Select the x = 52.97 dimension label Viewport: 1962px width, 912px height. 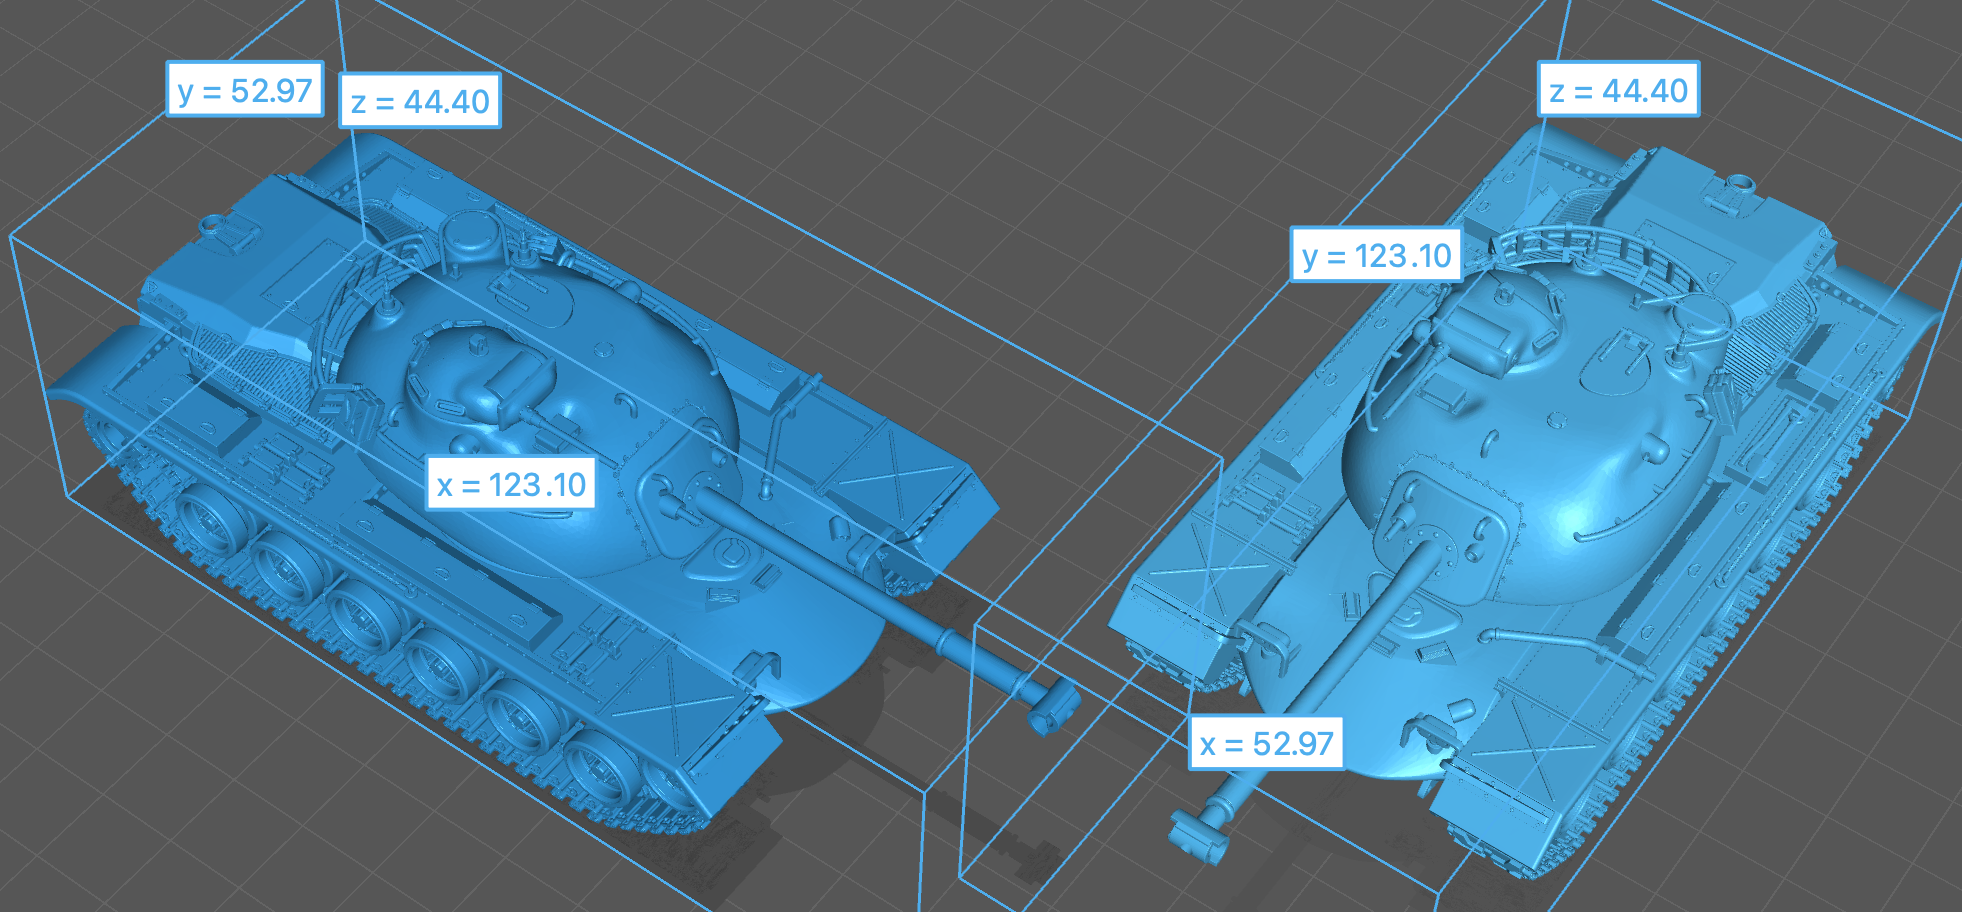coord(1266,744)
